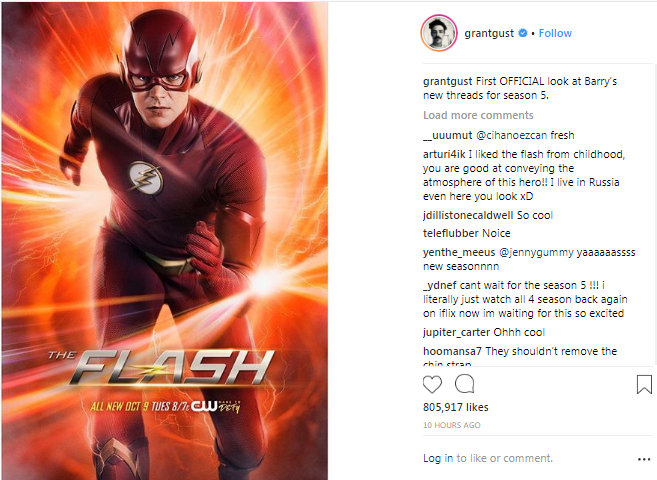Open the jupiter_carter profile

(456, 332)
